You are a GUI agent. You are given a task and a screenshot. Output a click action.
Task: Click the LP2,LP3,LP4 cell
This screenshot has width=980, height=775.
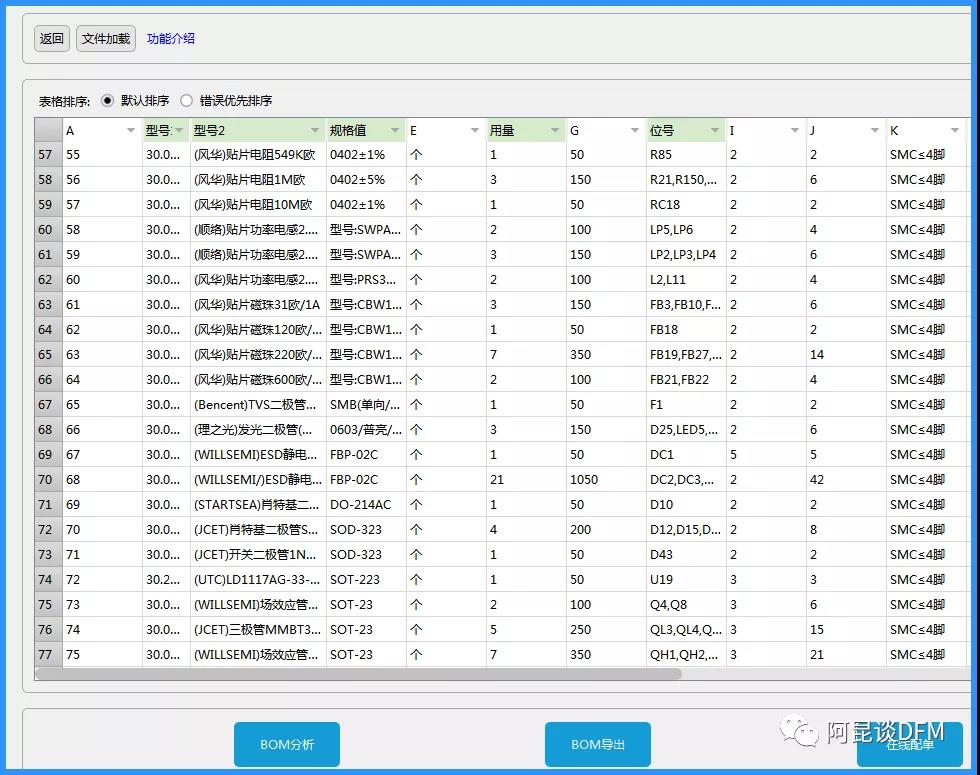pos(686,254)
